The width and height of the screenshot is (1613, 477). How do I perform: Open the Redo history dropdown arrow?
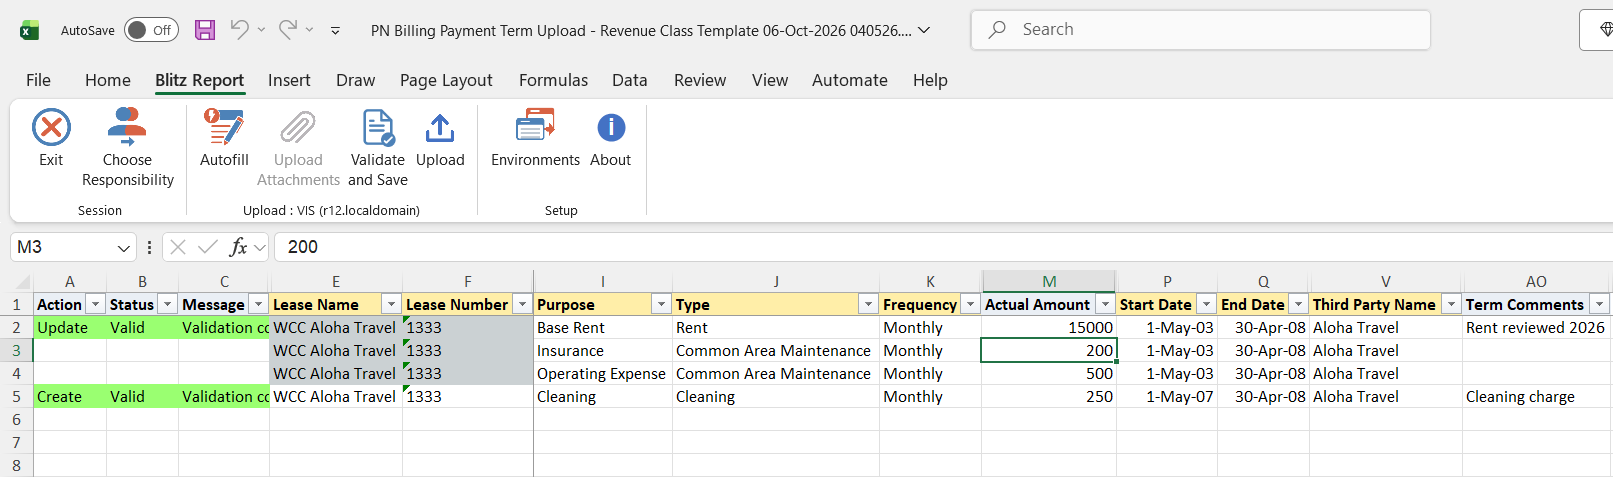coord(310,30)
